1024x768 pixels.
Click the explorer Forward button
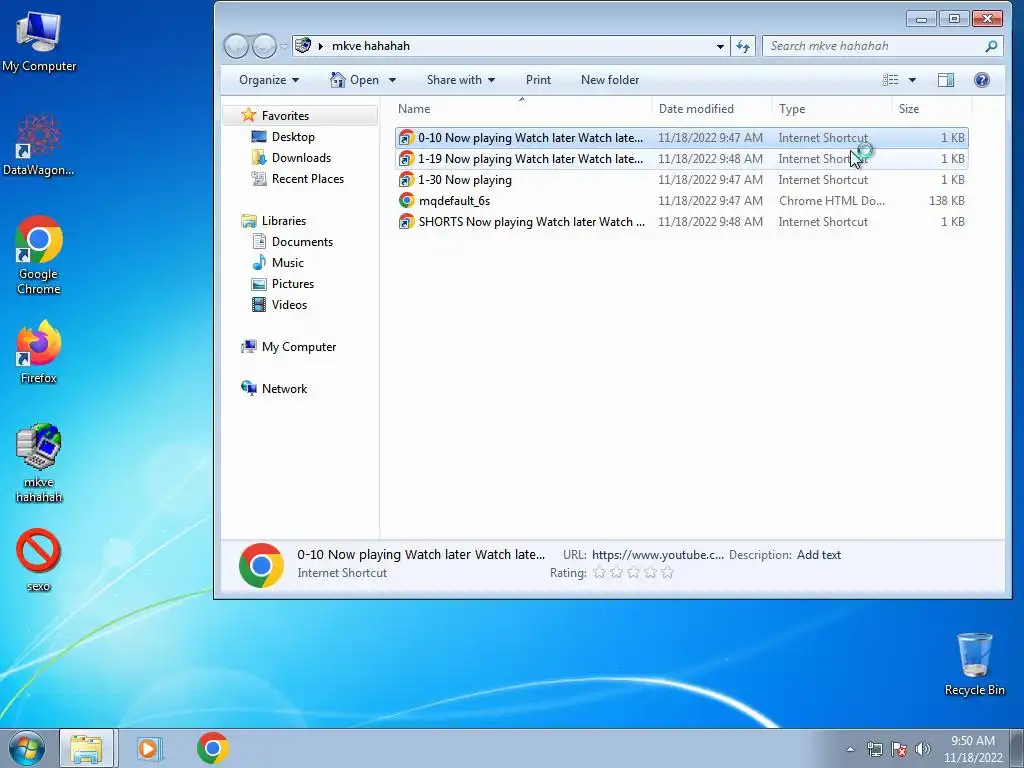click(x=264, y=46)
